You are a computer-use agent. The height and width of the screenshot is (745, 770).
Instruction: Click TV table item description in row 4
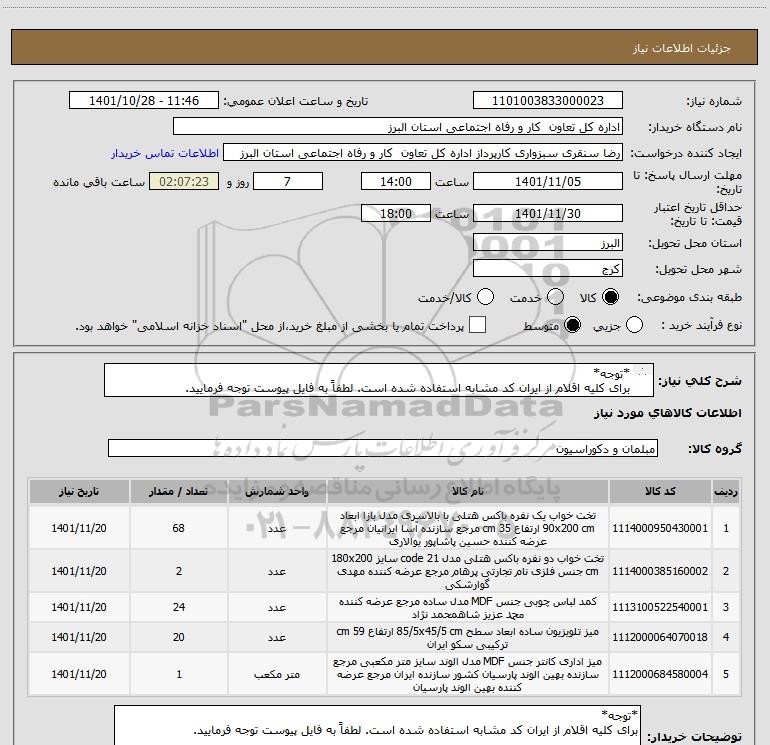(x=468, y=637)
